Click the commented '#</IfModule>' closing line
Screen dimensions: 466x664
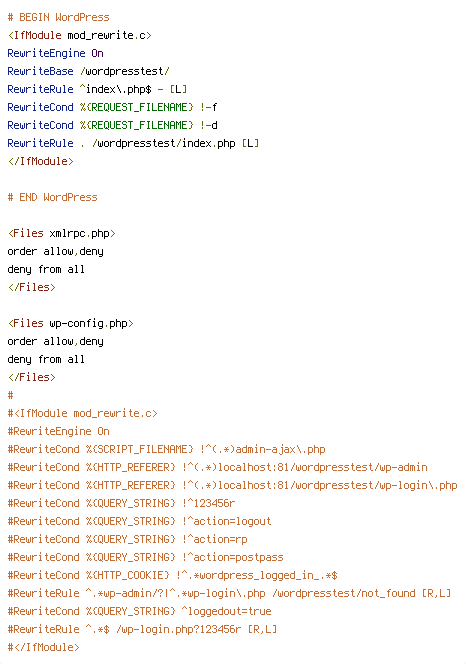(x=44, y=647)
